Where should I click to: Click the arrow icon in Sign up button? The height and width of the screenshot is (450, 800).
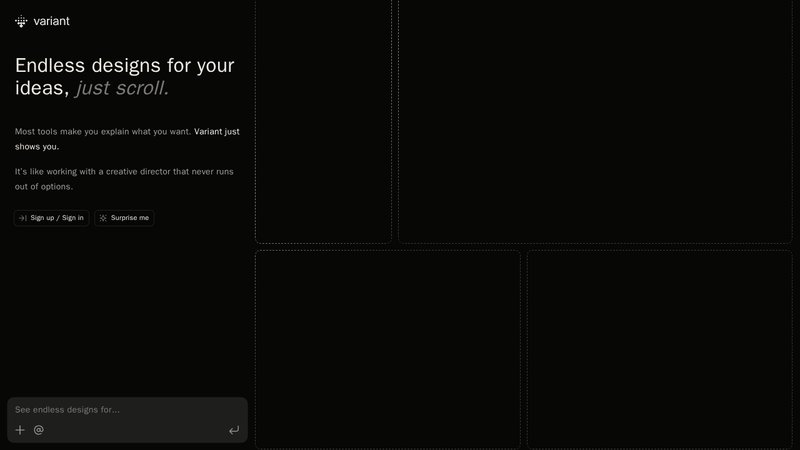[x=23, y=218]
